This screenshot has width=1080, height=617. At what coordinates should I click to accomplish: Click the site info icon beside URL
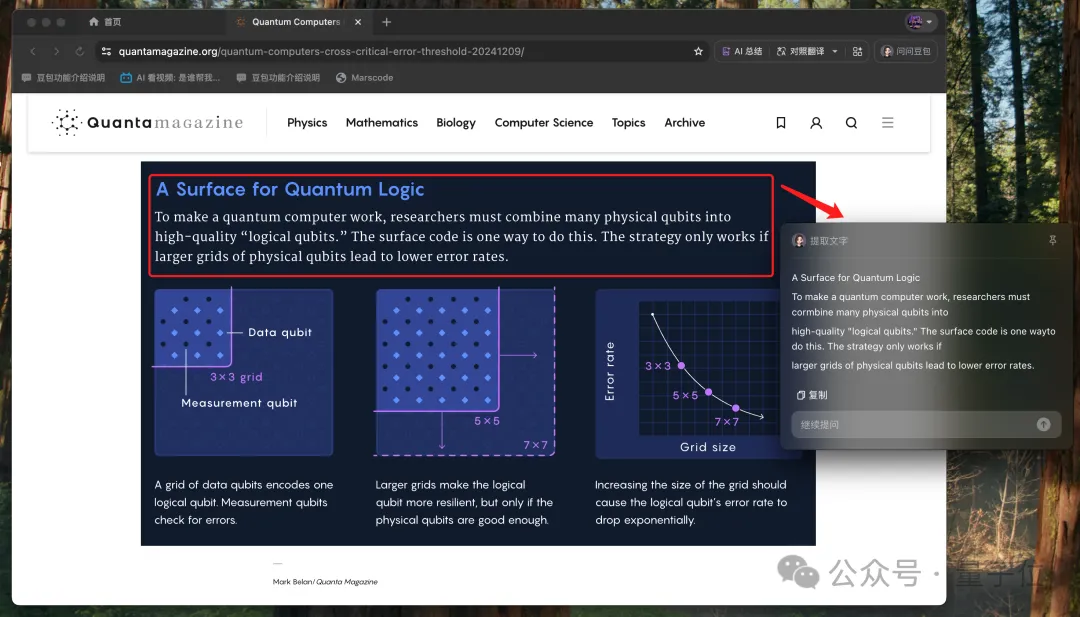click(106, 52)
